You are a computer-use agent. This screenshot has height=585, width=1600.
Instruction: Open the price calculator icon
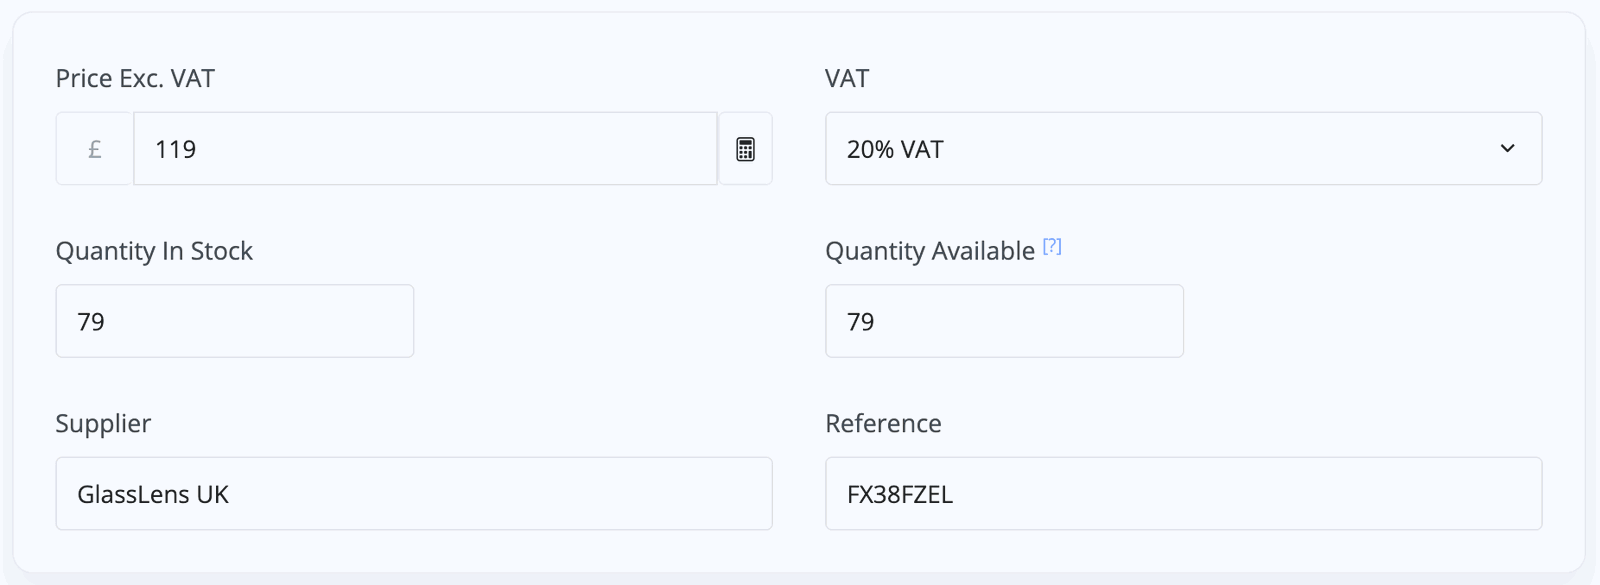(745, 149)
